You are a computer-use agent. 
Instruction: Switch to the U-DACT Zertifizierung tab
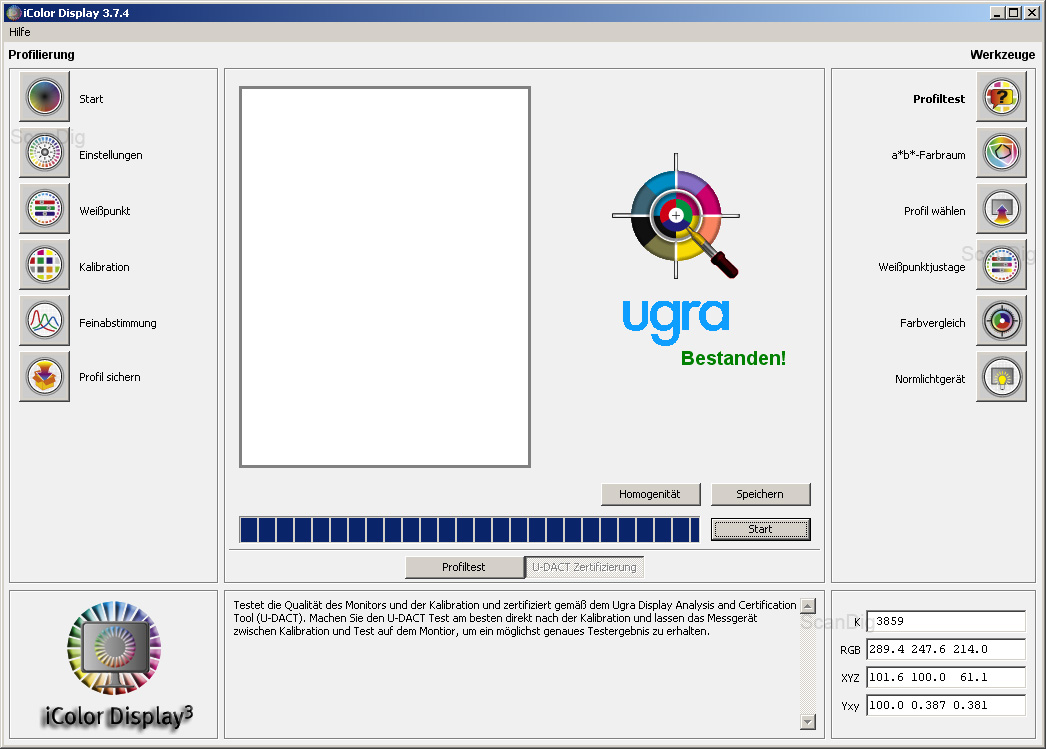coord(584,567)
